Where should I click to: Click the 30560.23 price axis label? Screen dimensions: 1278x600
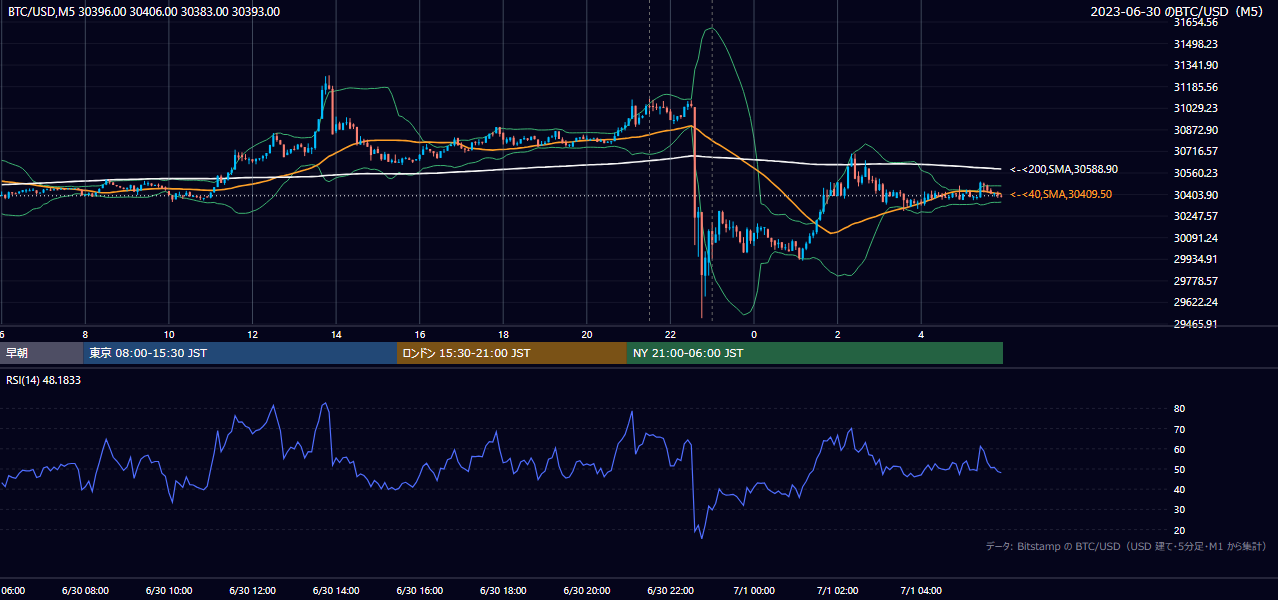pos(1195,173)
